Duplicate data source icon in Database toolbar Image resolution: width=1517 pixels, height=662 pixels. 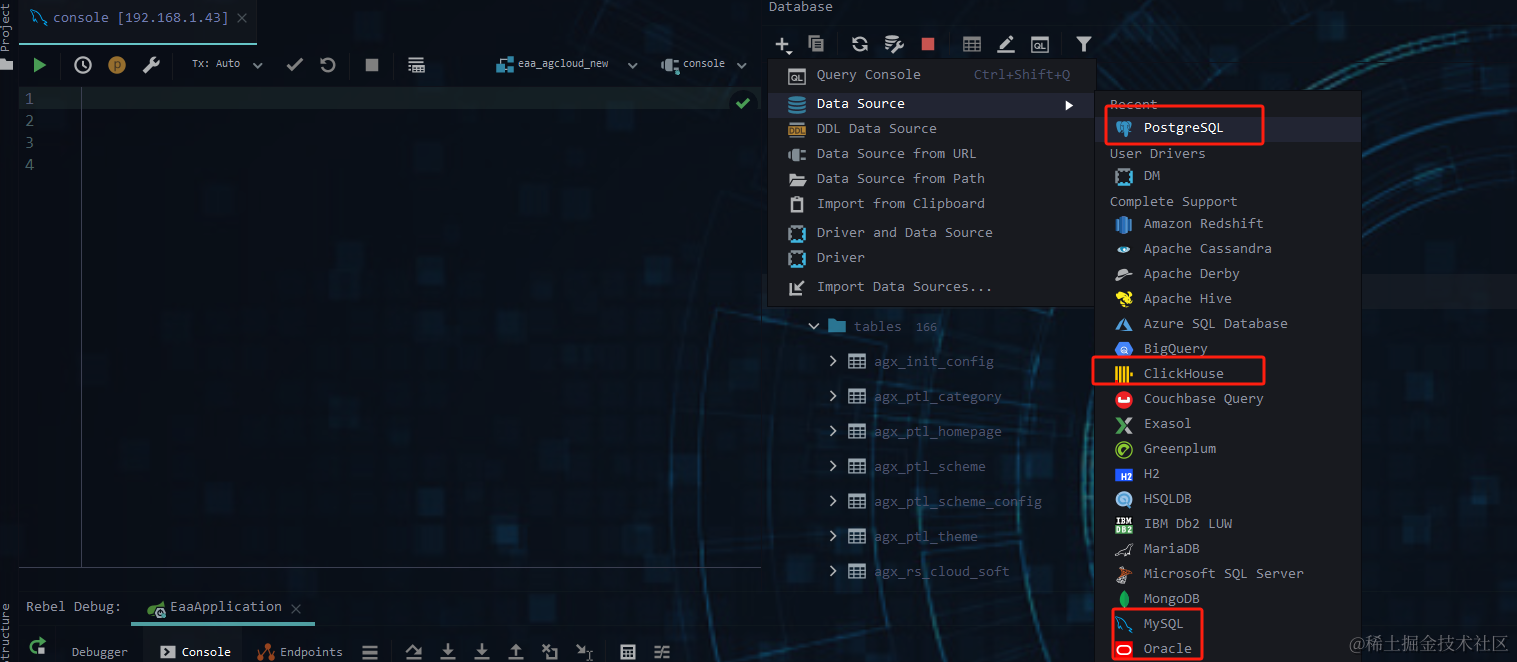816,44
